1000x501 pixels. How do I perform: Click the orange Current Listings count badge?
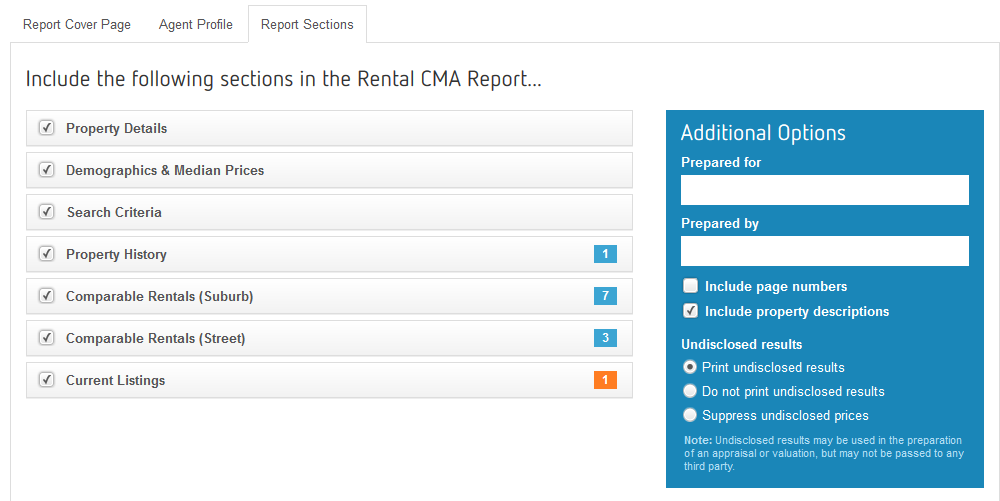click(605, 380)
